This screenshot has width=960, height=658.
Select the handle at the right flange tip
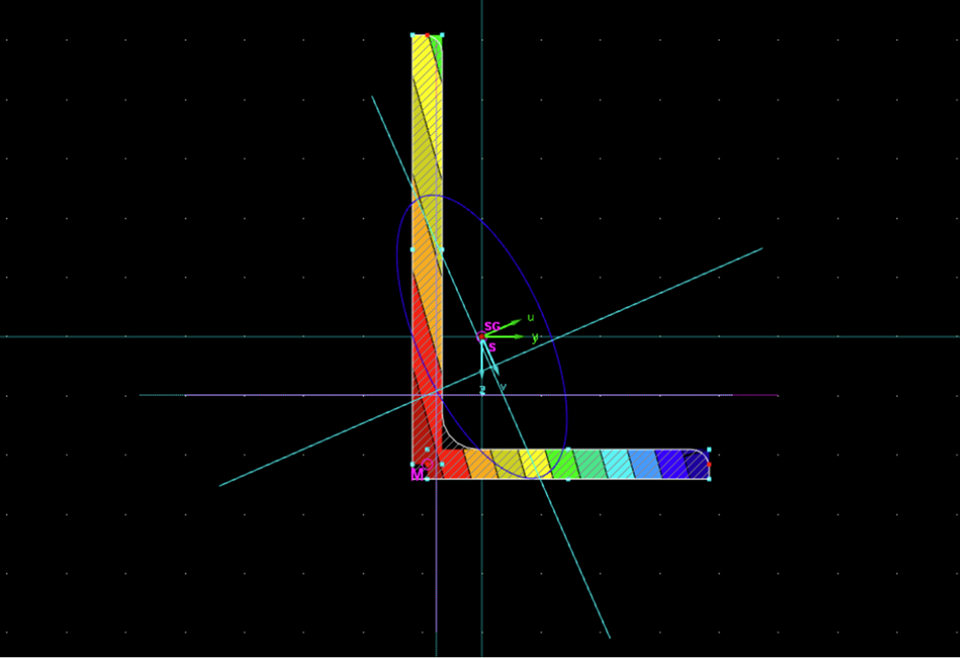coord(707,450)
